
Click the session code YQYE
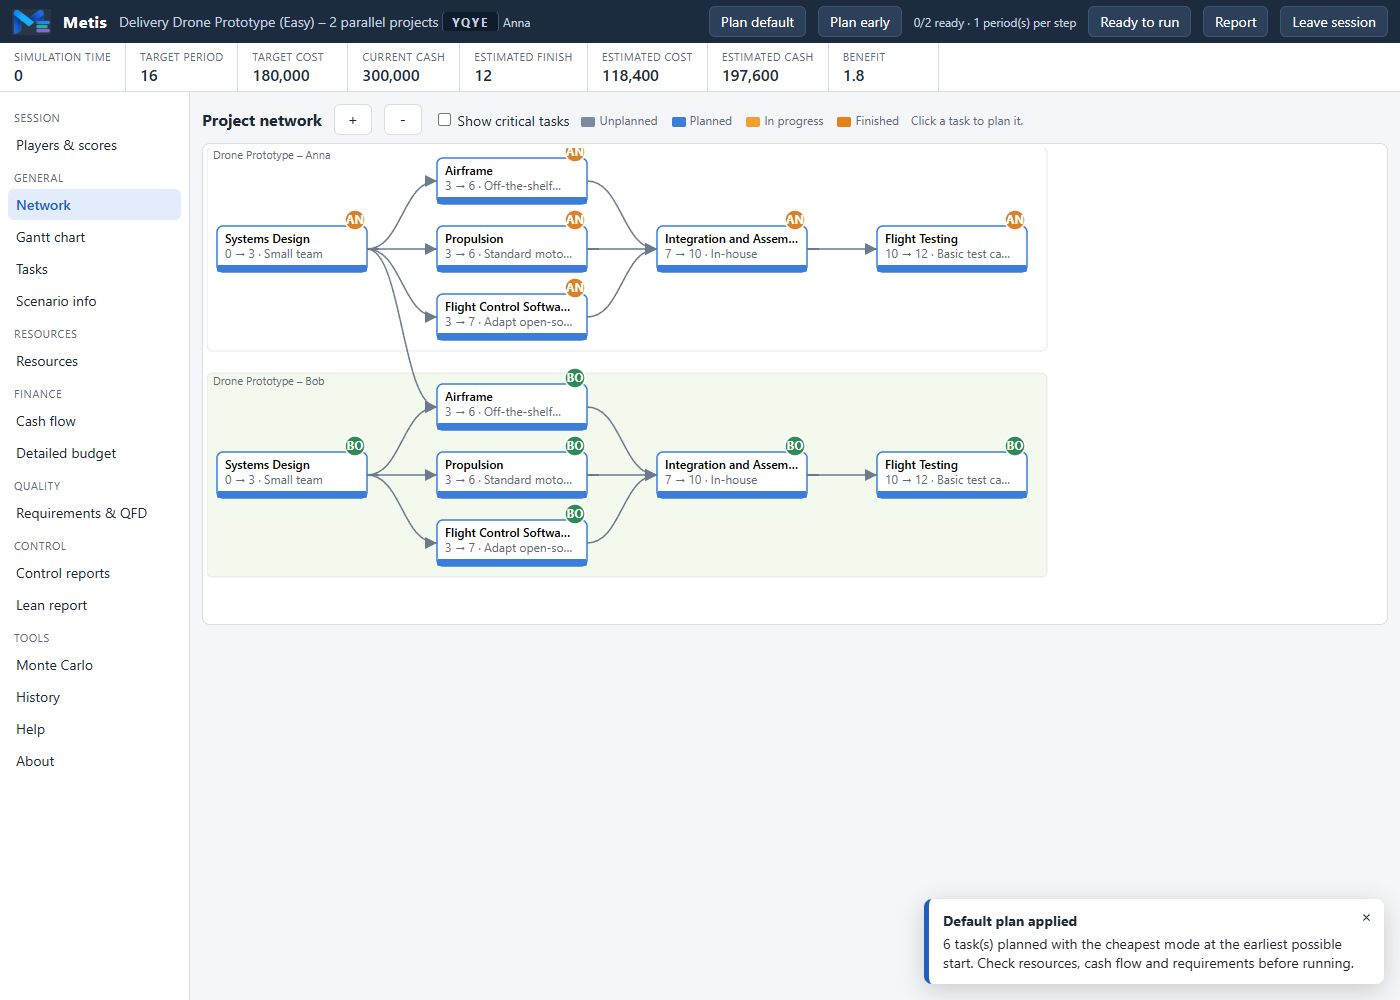click(470, 22)
